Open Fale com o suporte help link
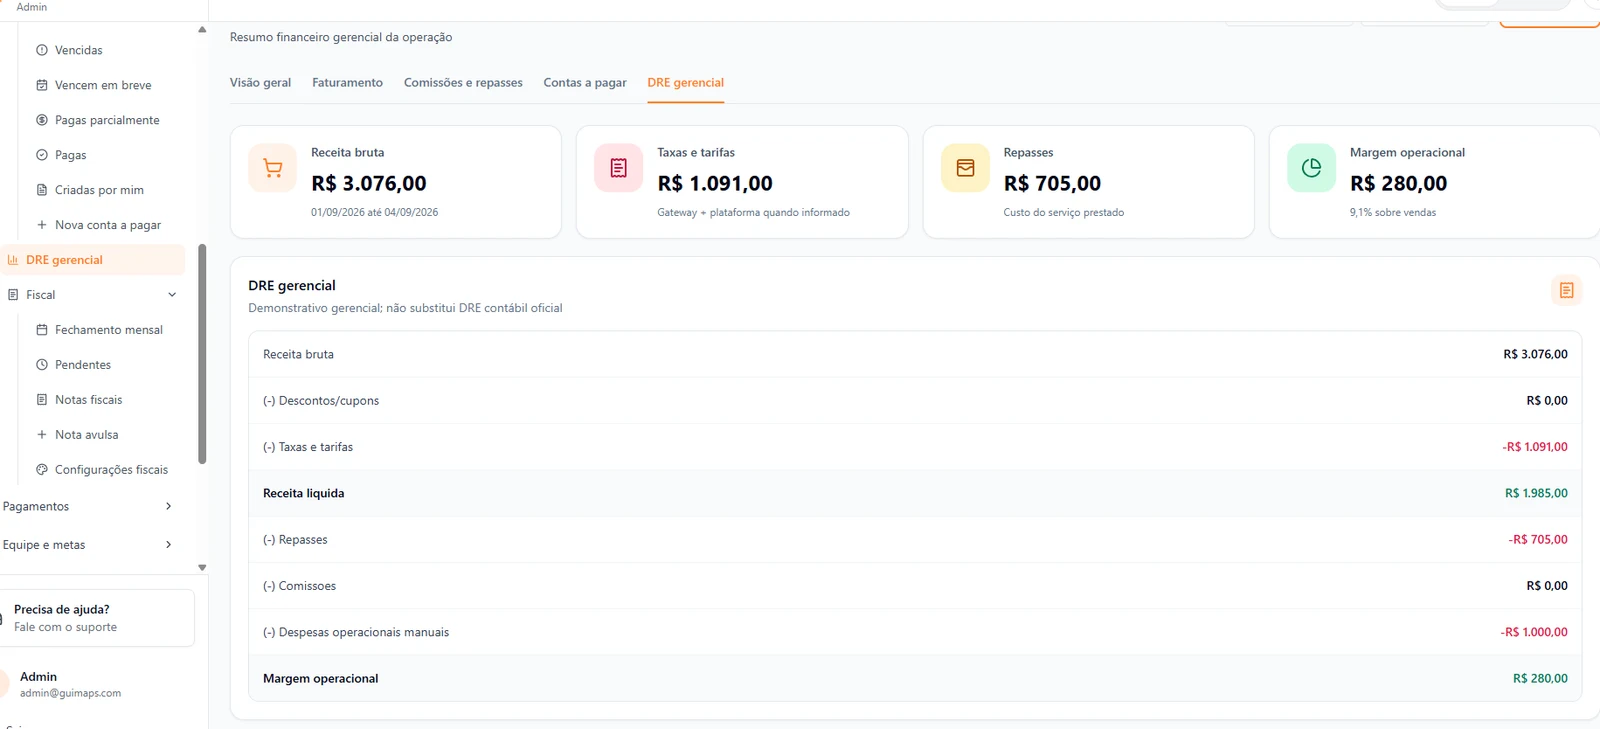The image size is (1600, 729). click(65, 628)
